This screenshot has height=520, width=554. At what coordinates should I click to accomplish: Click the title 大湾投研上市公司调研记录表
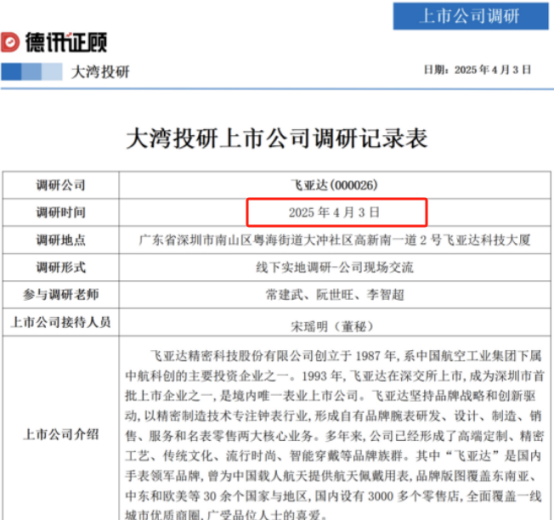[277, 138]
